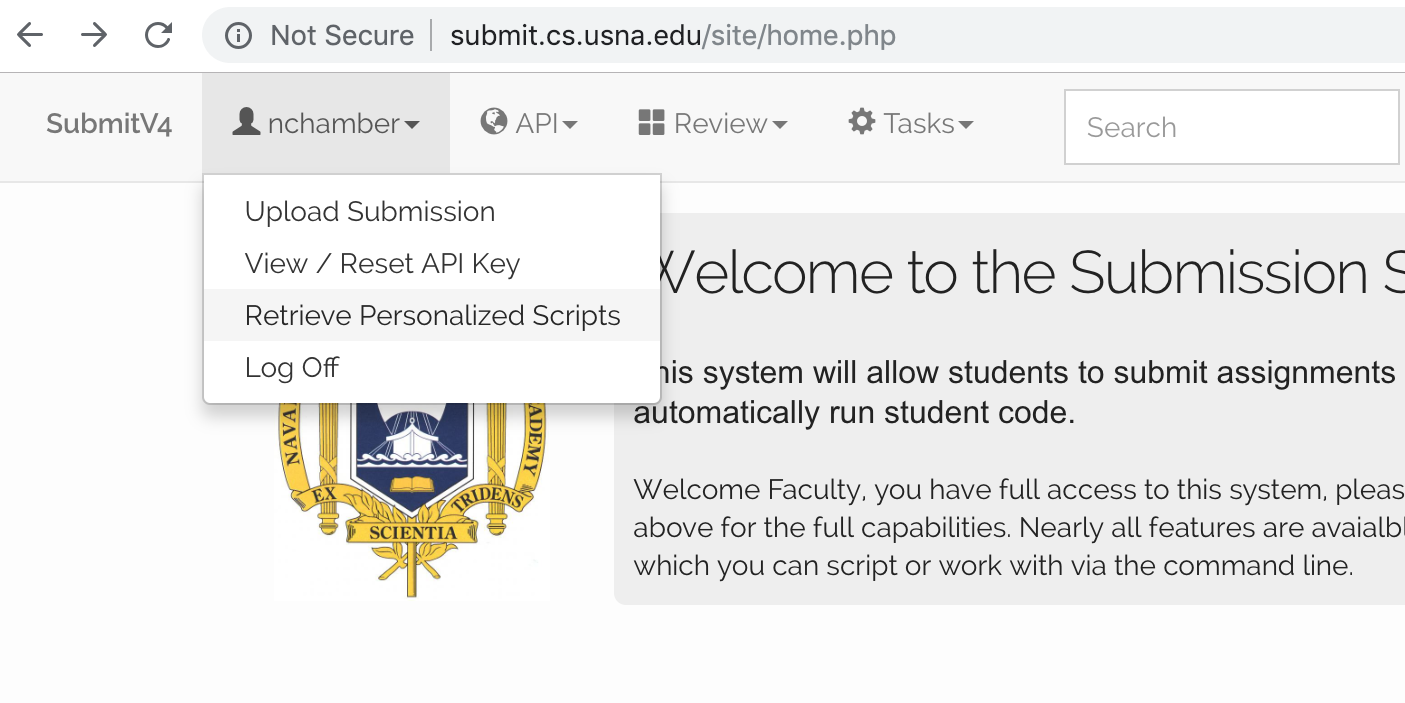Expand the API dropdown caret
The image size is (1405, 703).
[570, 125]
